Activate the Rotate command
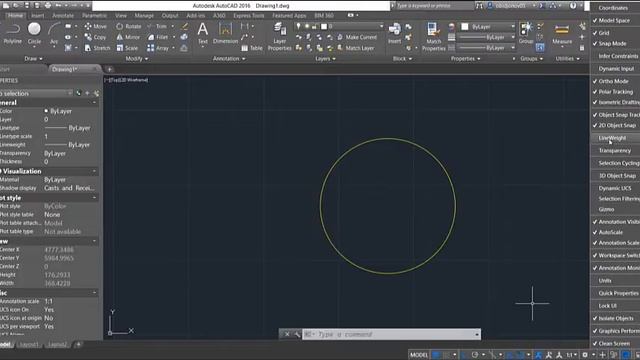Image resolution: width=640 pixels, height=360 pixels. tap(128, 26)
